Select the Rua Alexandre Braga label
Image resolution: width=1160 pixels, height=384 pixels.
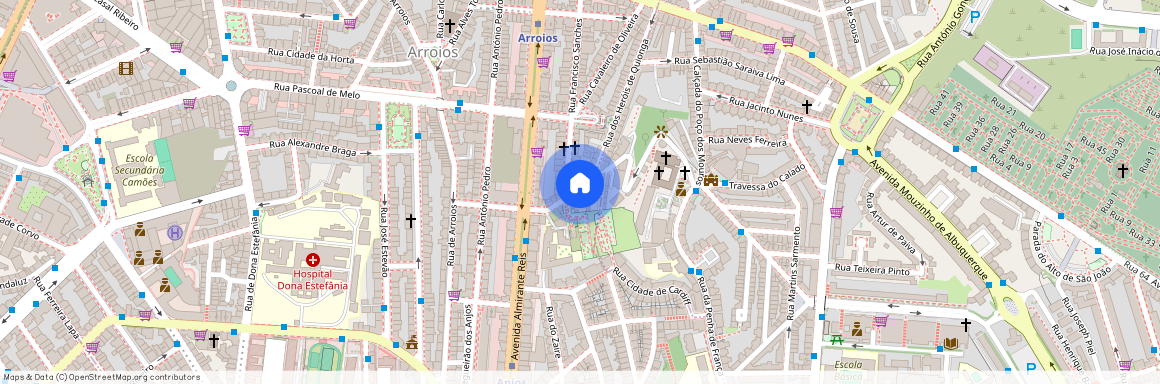[313, 147]
